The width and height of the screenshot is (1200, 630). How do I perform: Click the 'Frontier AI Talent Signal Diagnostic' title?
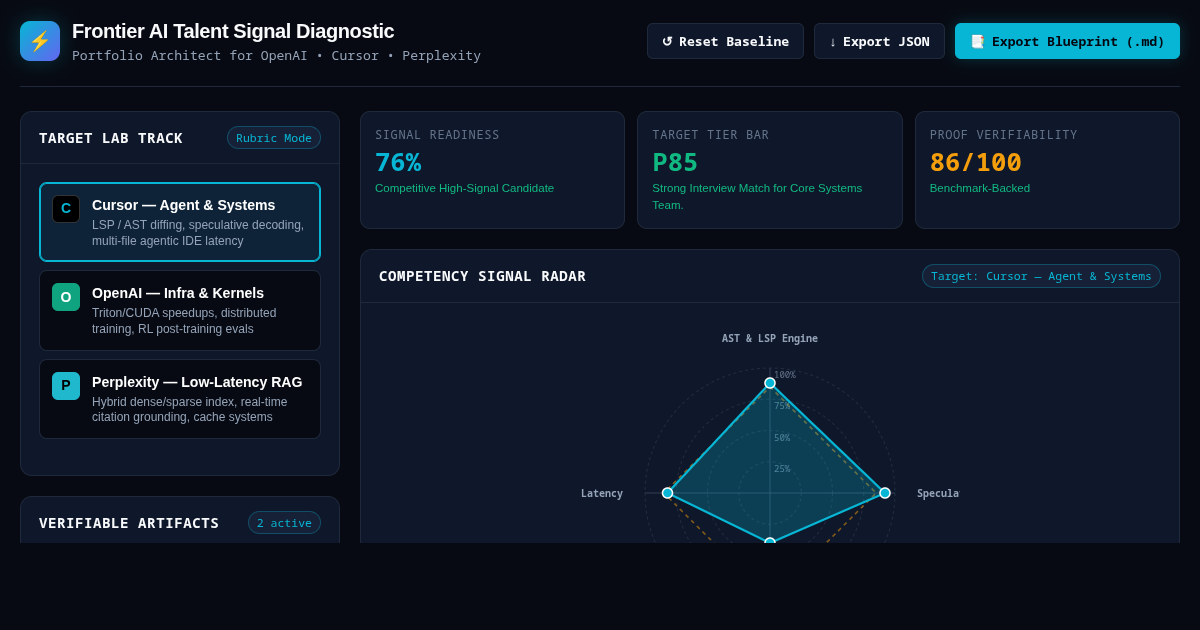pos(233,31)
